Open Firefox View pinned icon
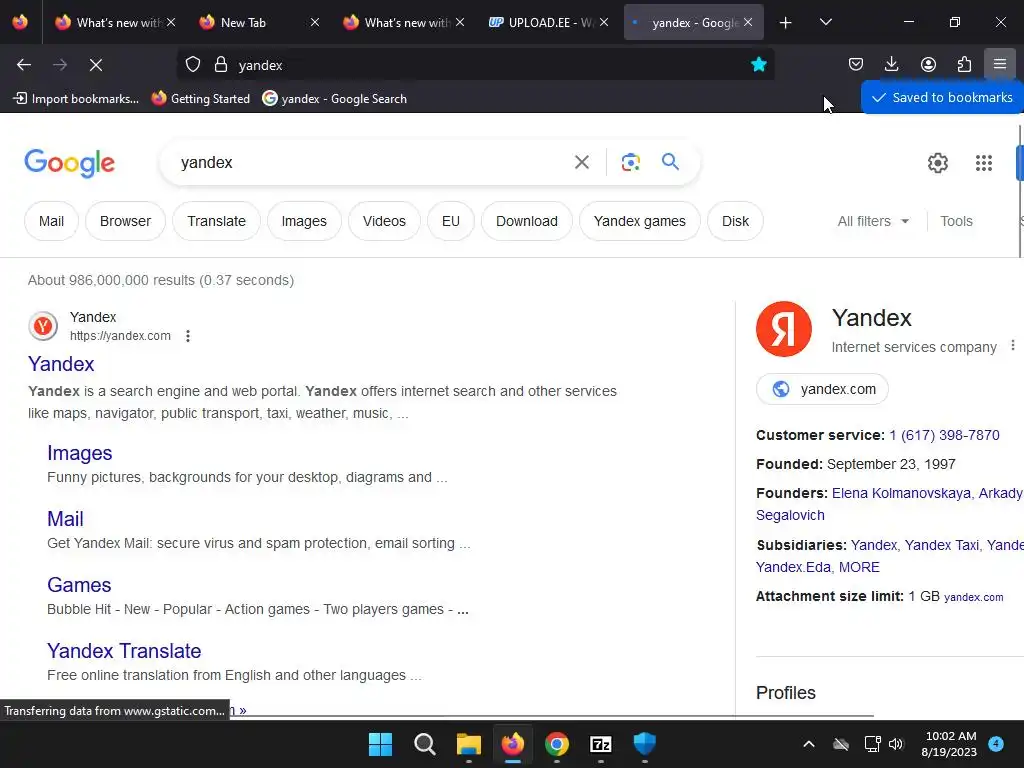1024x768 pixels. pos(20,22)
